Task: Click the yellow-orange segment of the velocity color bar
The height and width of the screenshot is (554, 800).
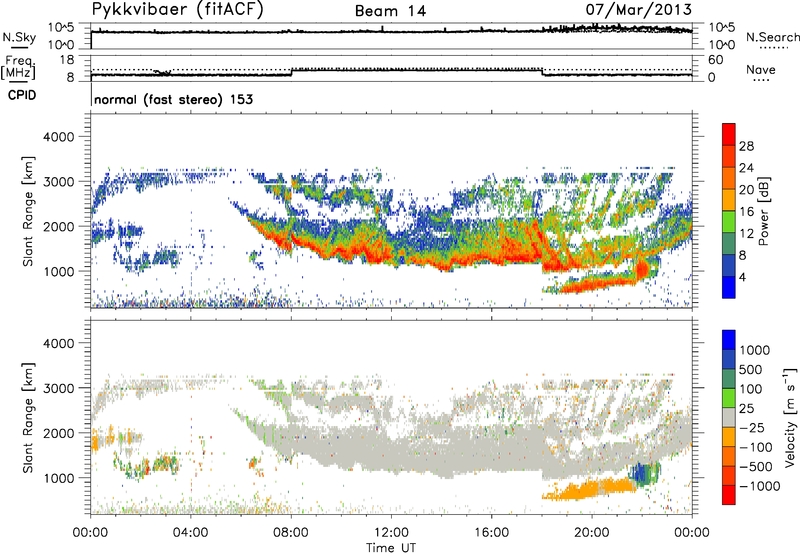Action: tap(729, 437)
